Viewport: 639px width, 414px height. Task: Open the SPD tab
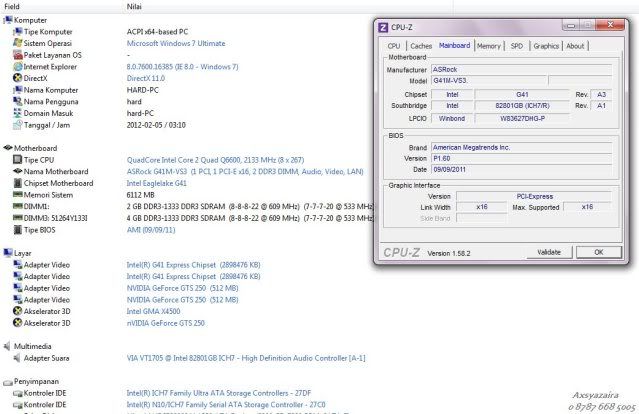517,46
